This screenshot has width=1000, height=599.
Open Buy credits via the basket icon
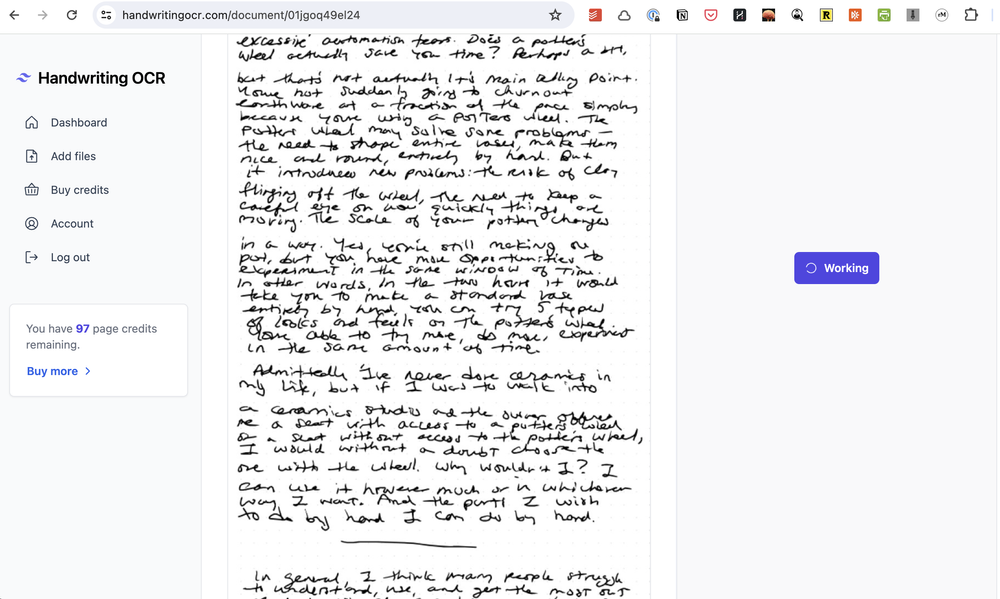pos(32,189)
